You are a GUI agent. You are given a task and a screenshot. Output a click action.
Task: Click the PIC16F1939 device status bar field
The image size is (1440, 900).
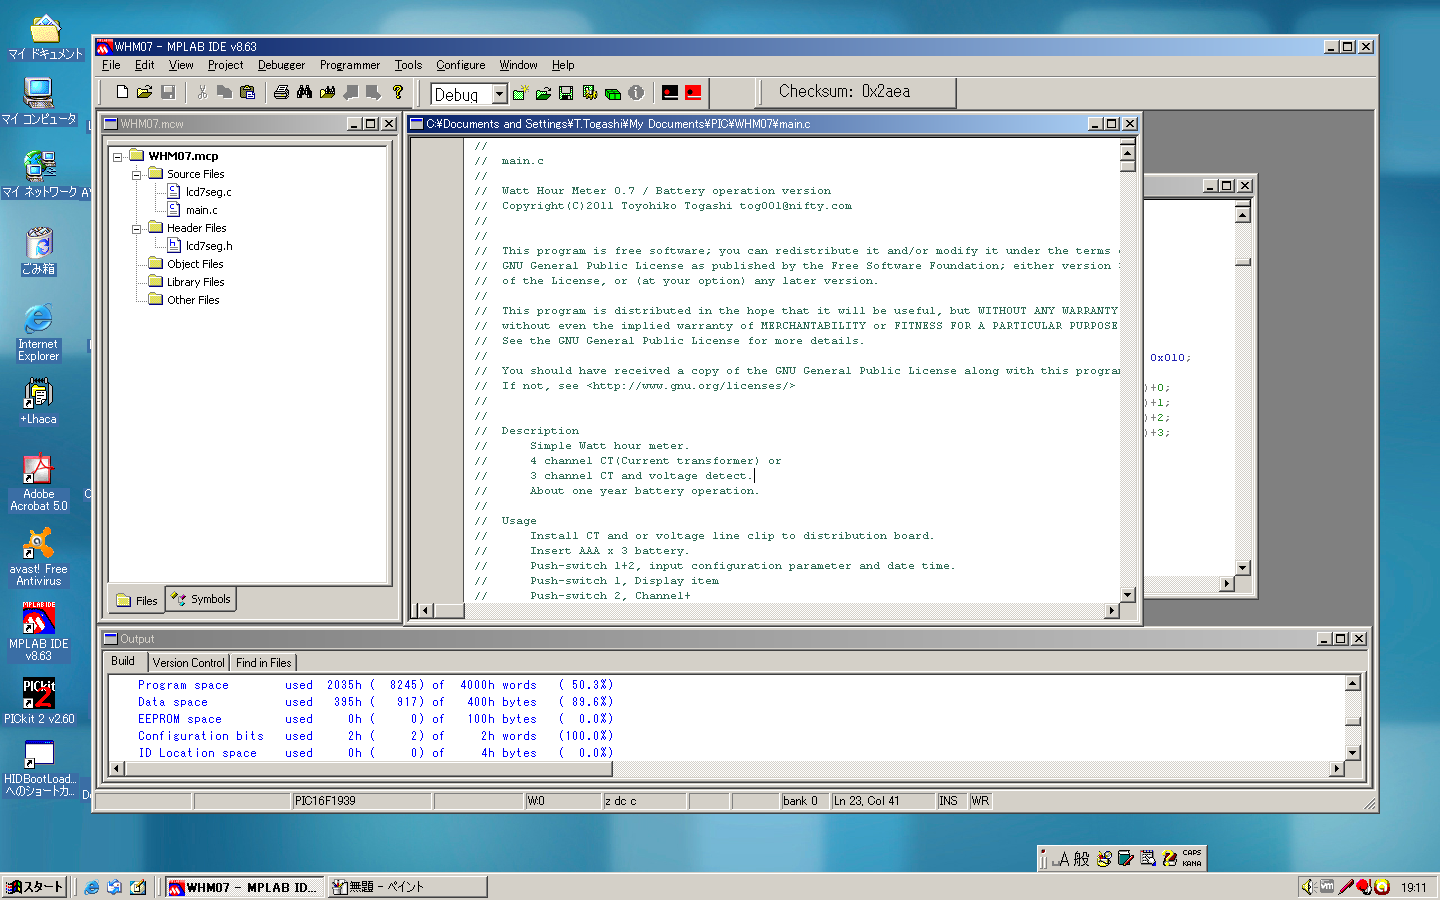tap(362, 801)
